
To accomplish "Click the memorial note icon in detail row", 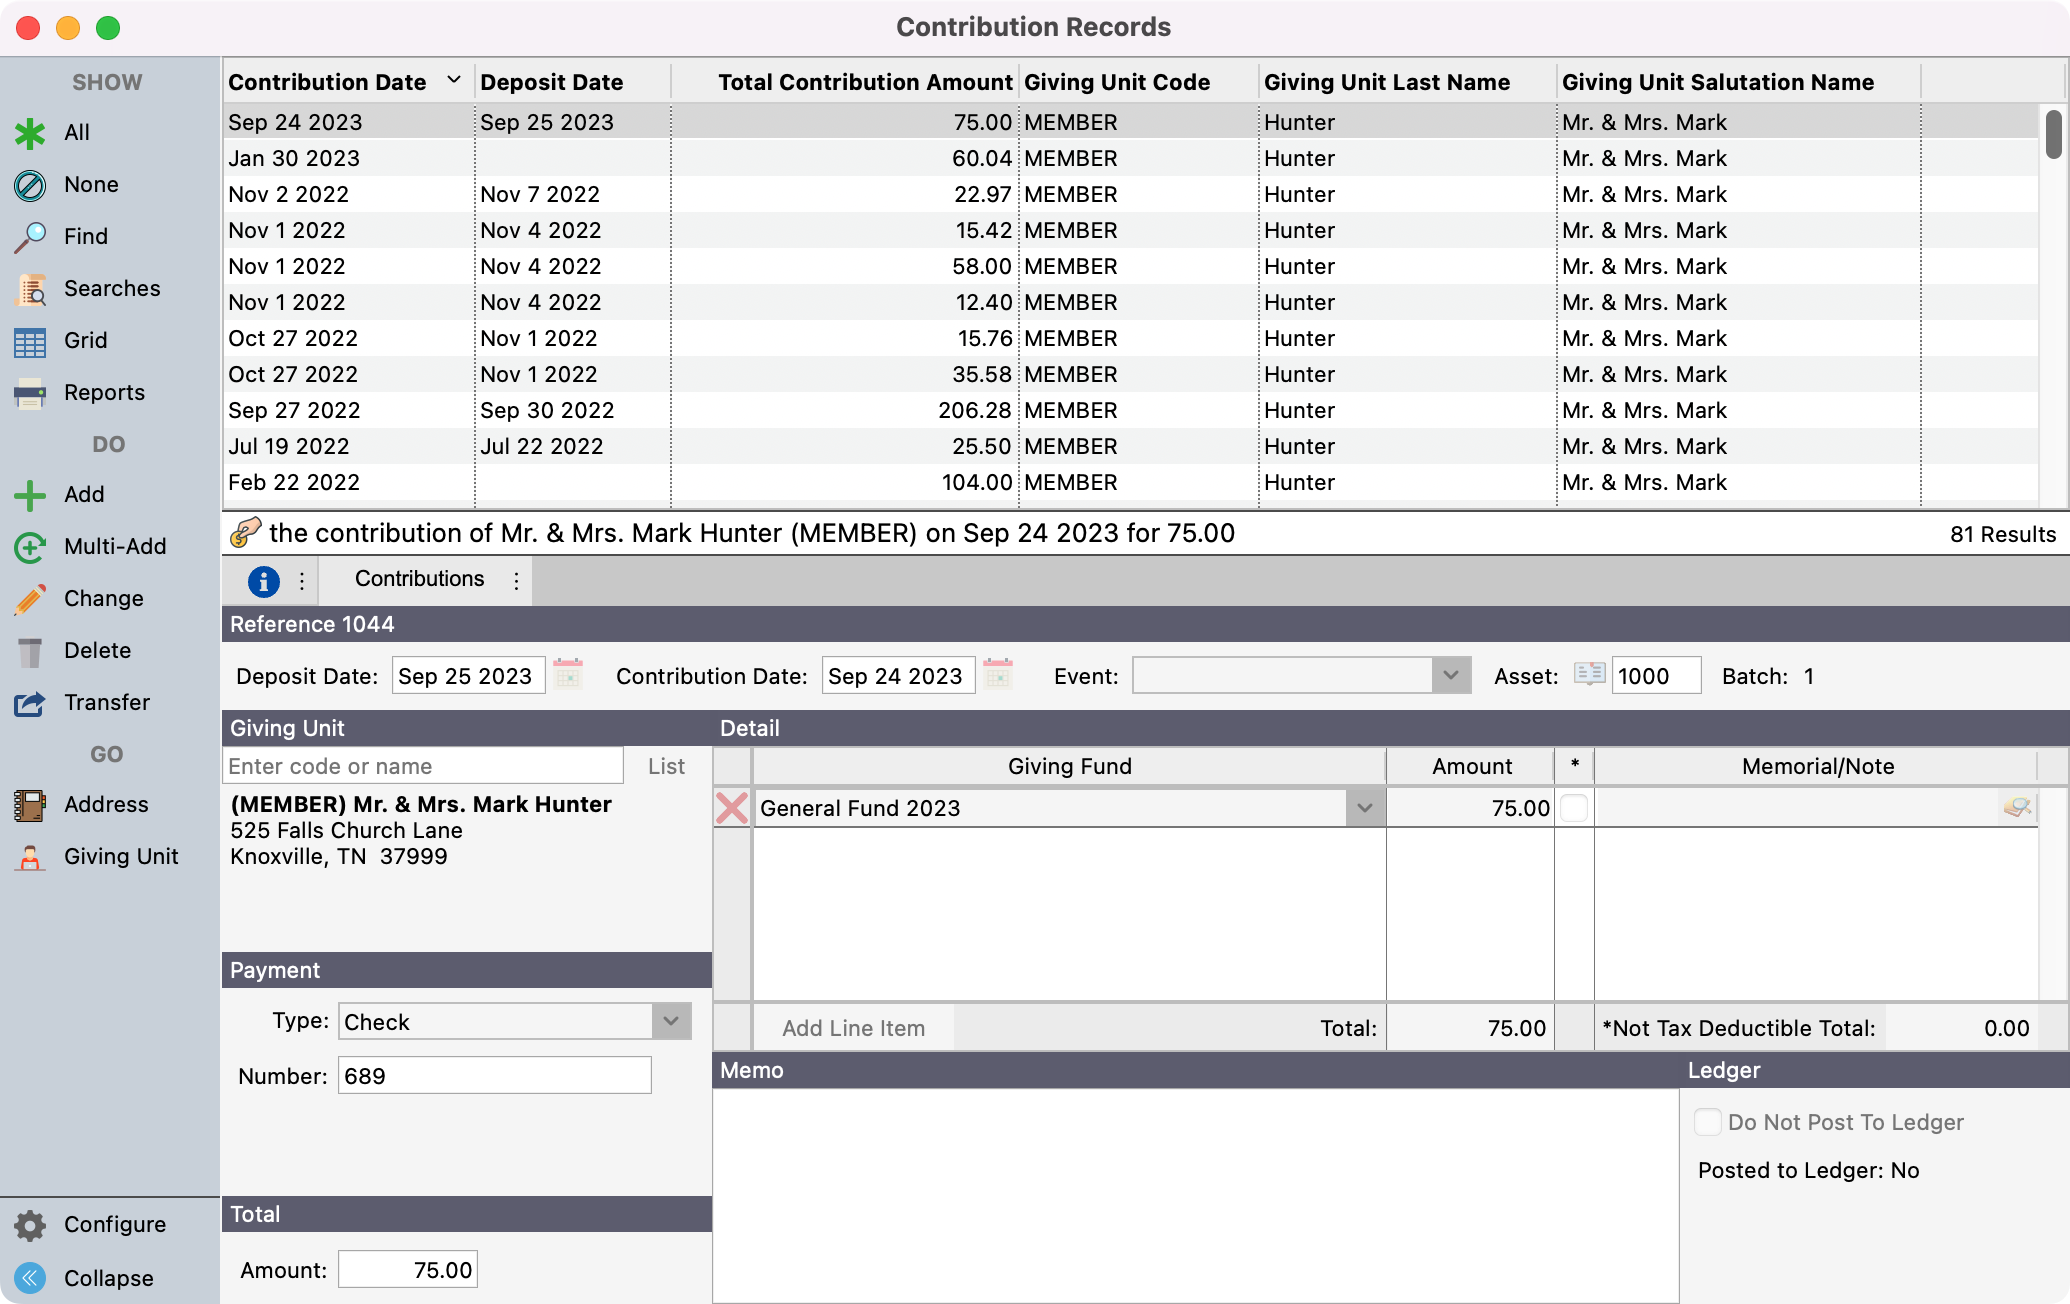I will click(x=2016, y=808).
